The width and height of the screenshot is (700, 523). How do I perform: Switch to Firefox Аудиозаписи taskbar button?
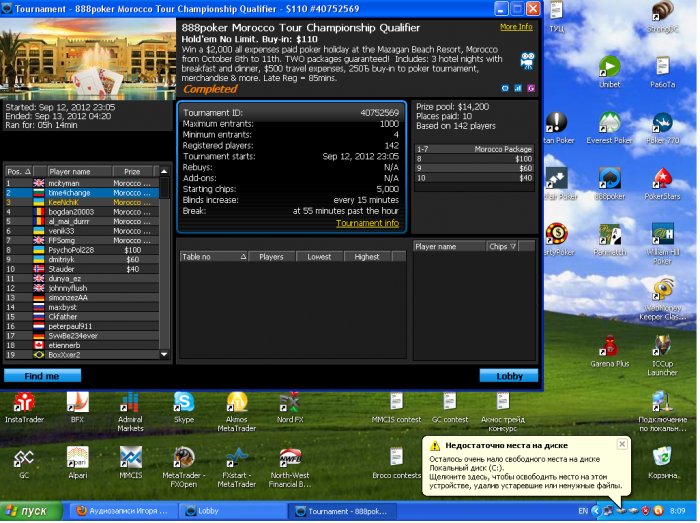click(122, 511)
